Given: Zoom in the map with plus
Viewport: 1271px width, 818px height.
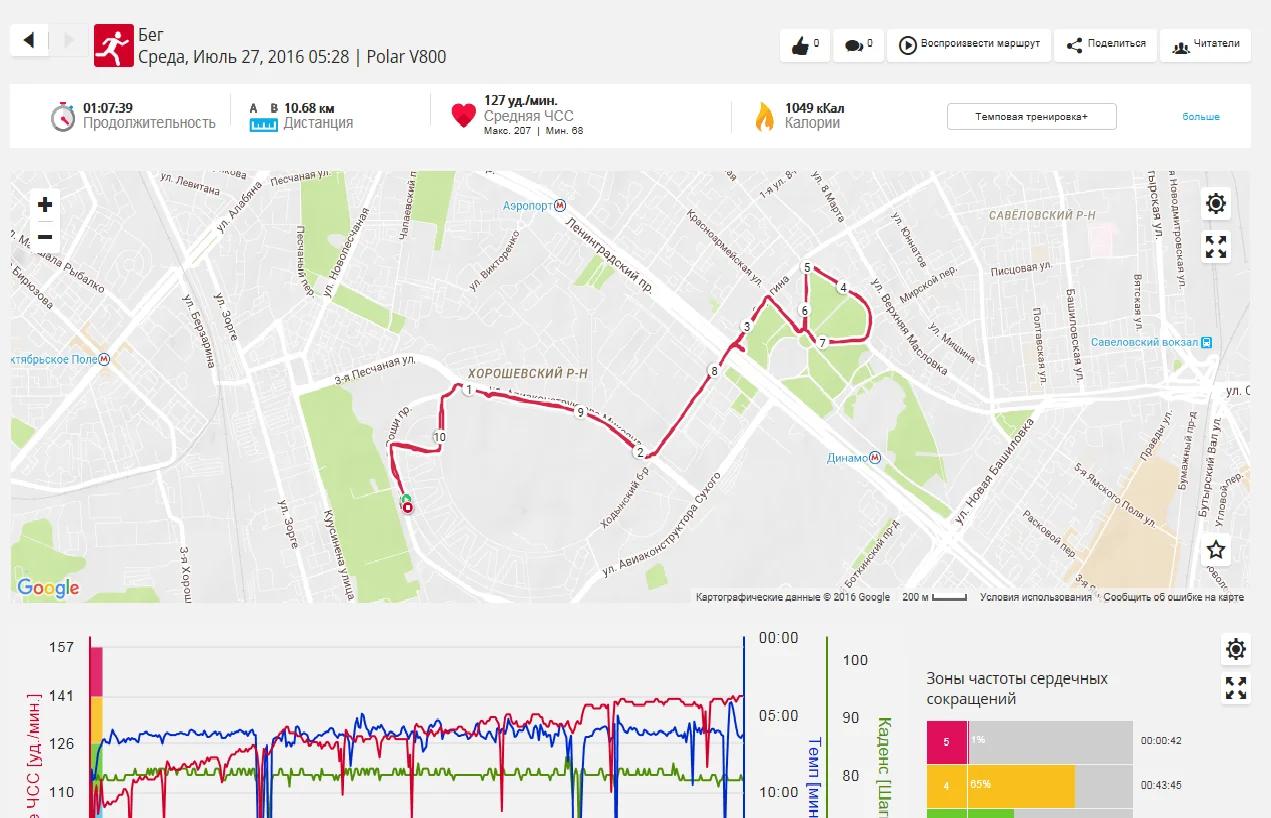Looking at the screenshot, I should click(x=45, y=204).
